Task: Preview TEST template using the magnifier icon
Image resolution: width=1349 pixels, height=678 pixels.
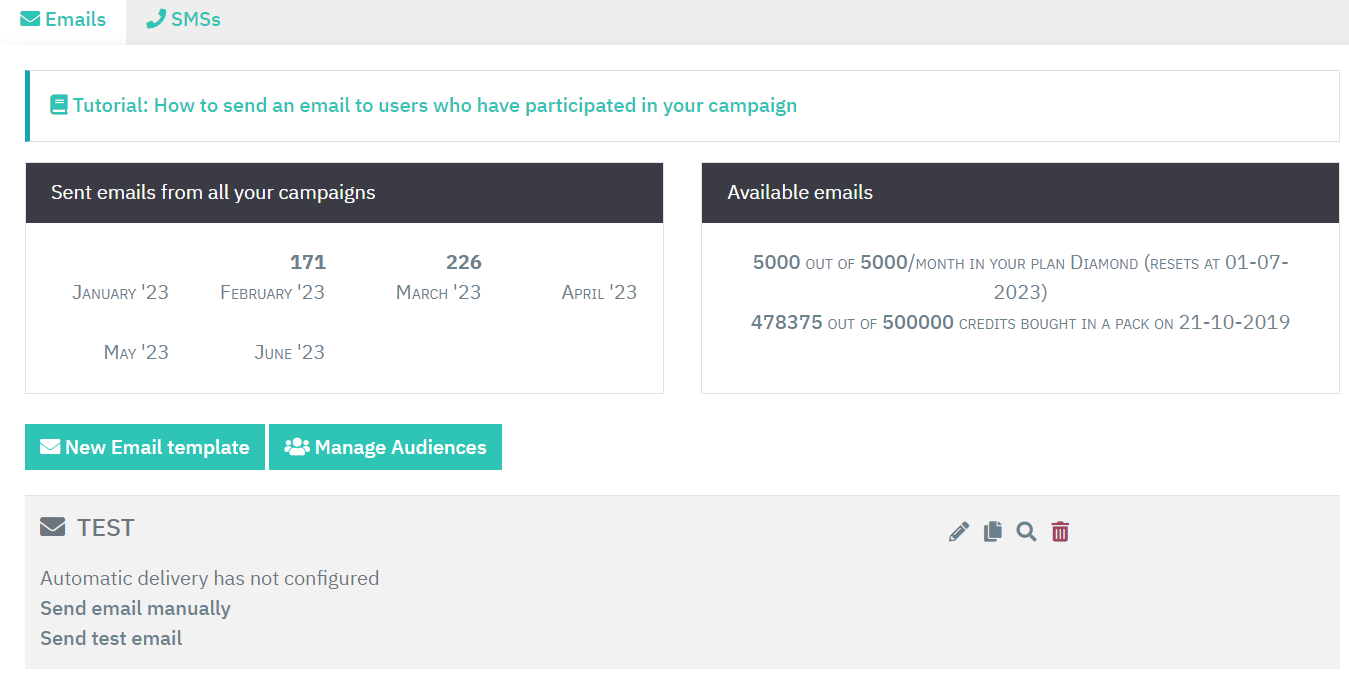Action: point(1026,532)
